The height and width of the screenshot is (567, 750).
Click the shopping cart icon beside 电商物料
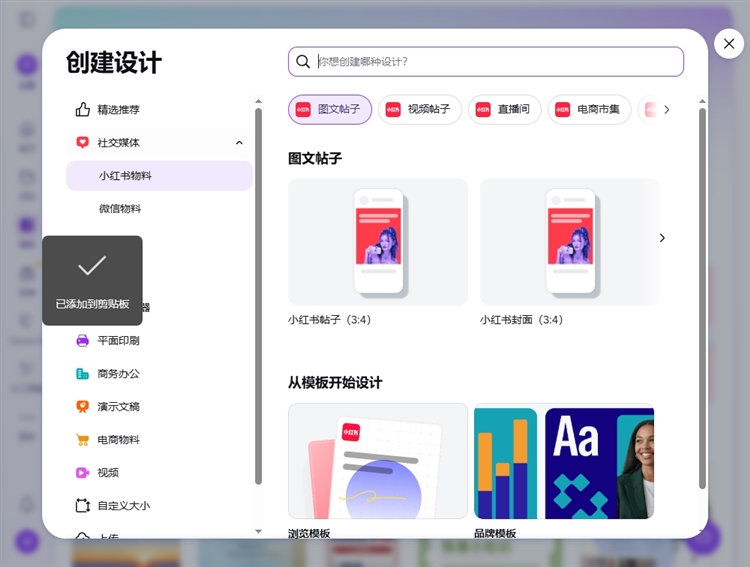(x=82, y=439)
